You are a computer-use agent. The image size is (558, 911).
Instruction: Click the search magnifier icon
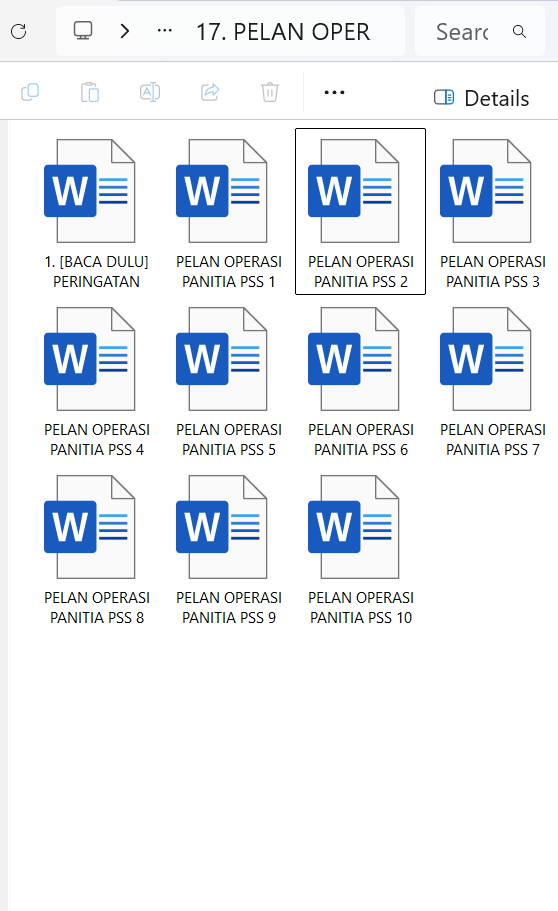pyautogui.click(x=520, y=31)
